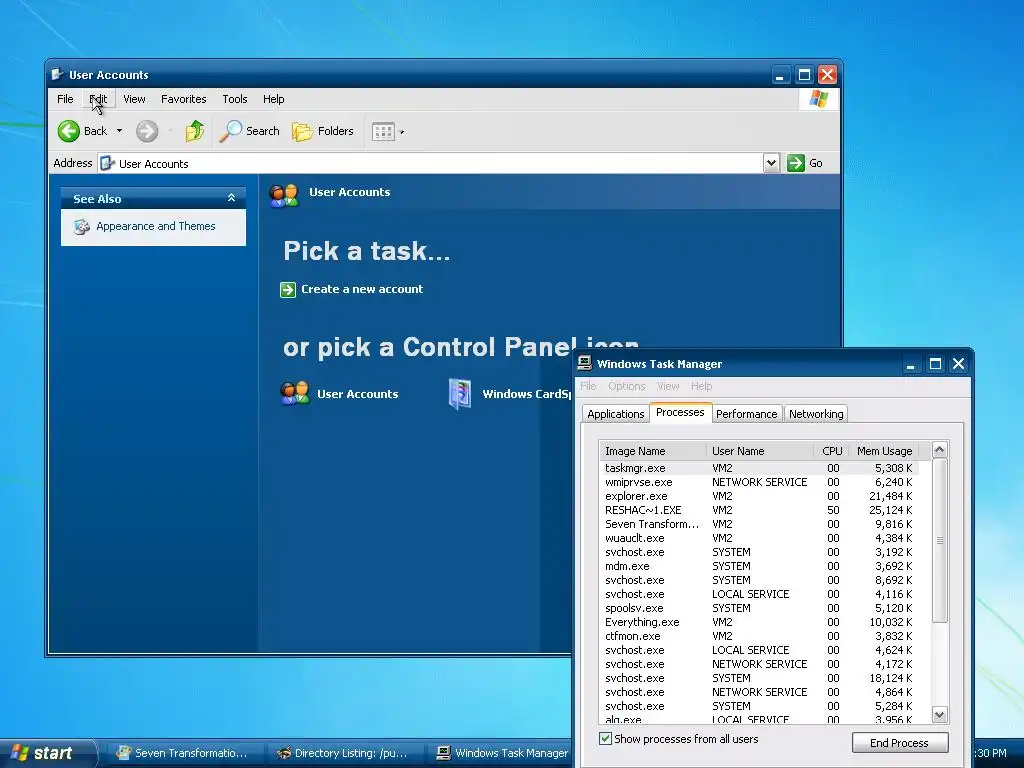1024x768 pixels.
Task: Open the File menu in User Accounts
Action: coord(65,99)
